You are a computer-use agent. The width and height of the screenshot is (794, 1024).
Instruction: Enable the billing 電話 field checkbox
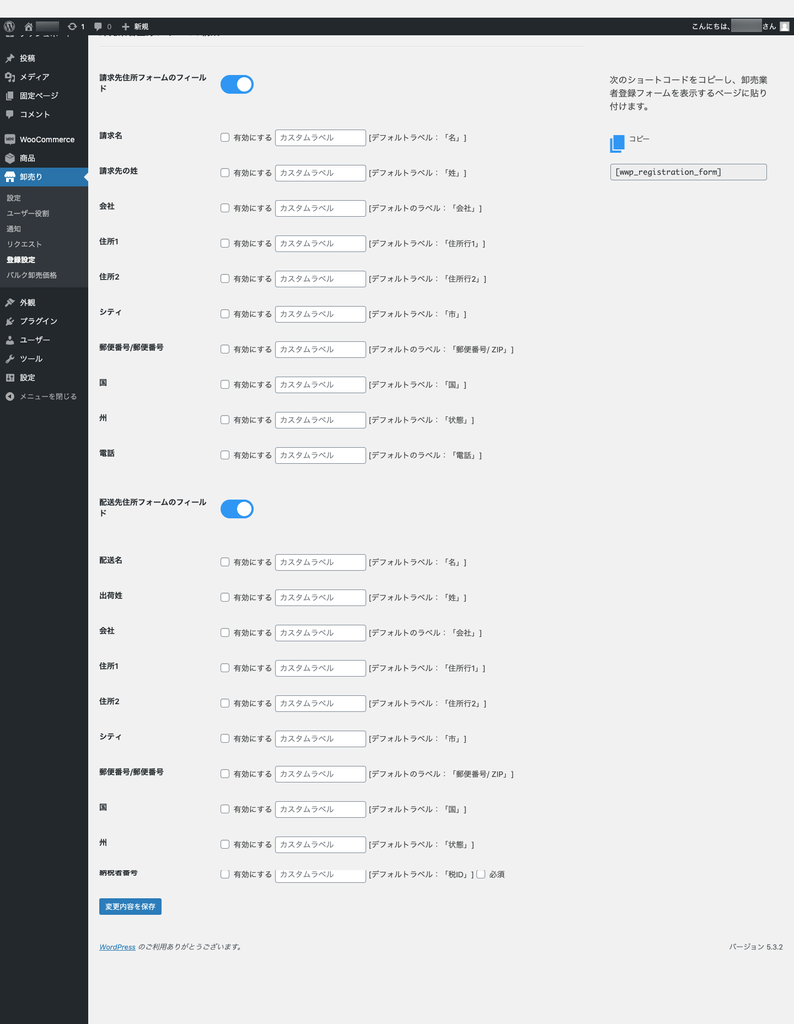tap(225, 455)
